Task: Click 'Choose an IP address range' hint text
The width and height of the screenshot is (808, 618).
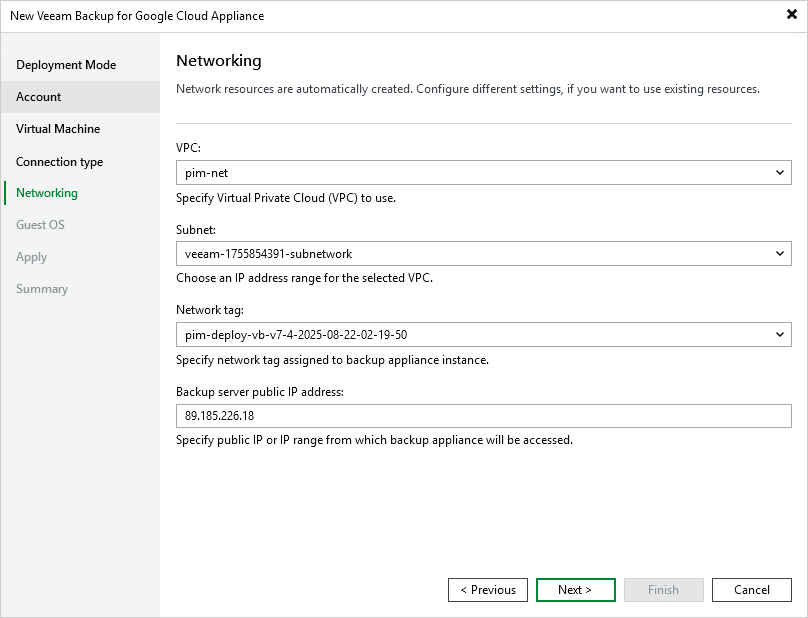Action: tap(305, 278)
